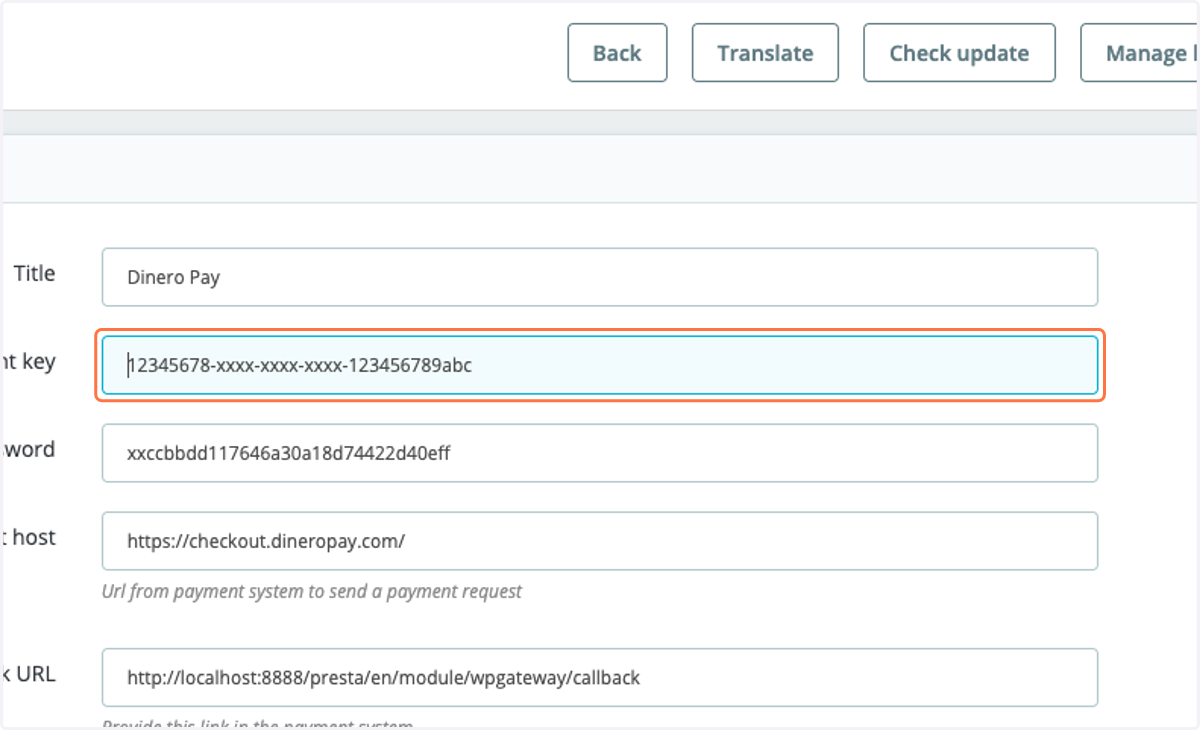The width and height of the screenshot is (1200, 730).
Task: Open the Translate button
Action: point(765,53)
